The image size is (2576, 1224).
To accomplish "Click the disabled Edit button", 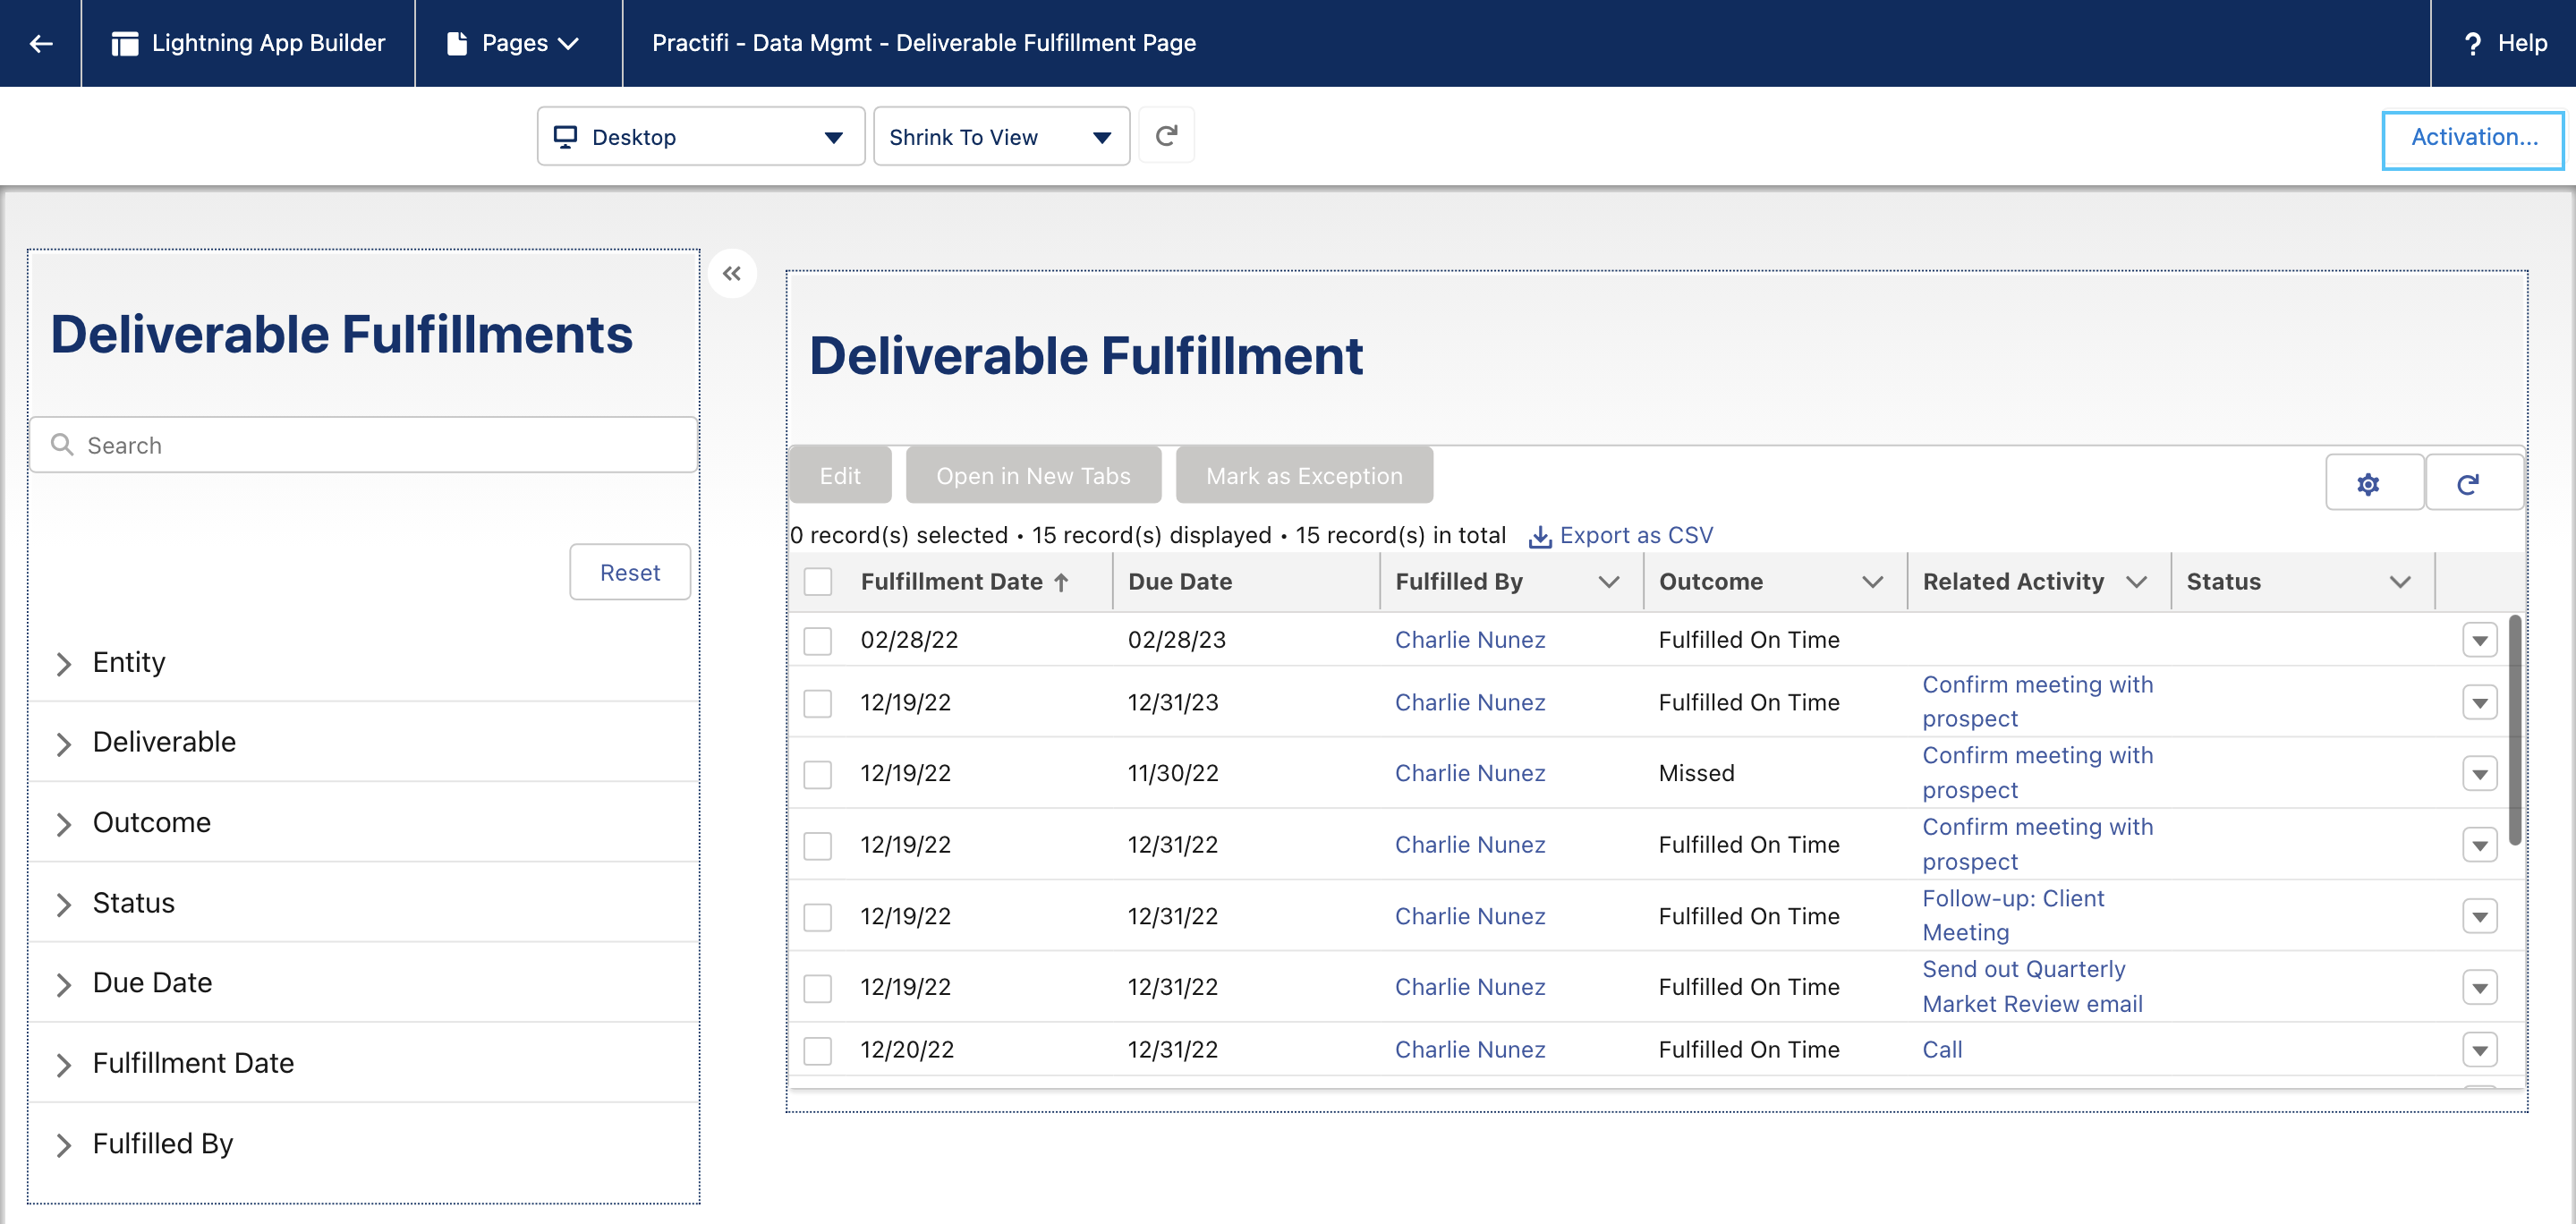I will point(840,476).
